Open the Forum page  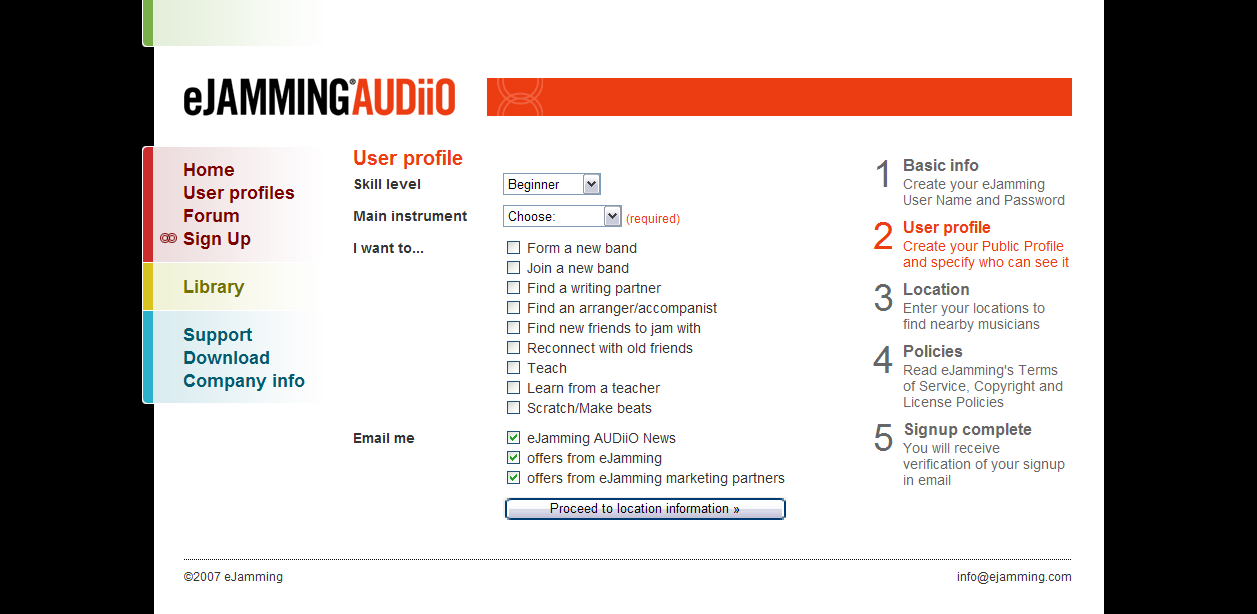pos(211,216)
